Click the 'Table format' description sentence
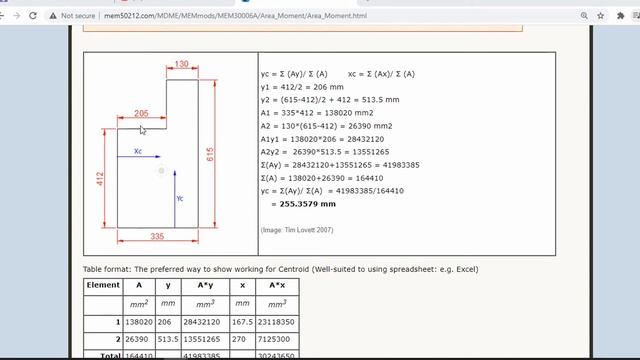Screen dimensions: 640x360 coord(280,269)
